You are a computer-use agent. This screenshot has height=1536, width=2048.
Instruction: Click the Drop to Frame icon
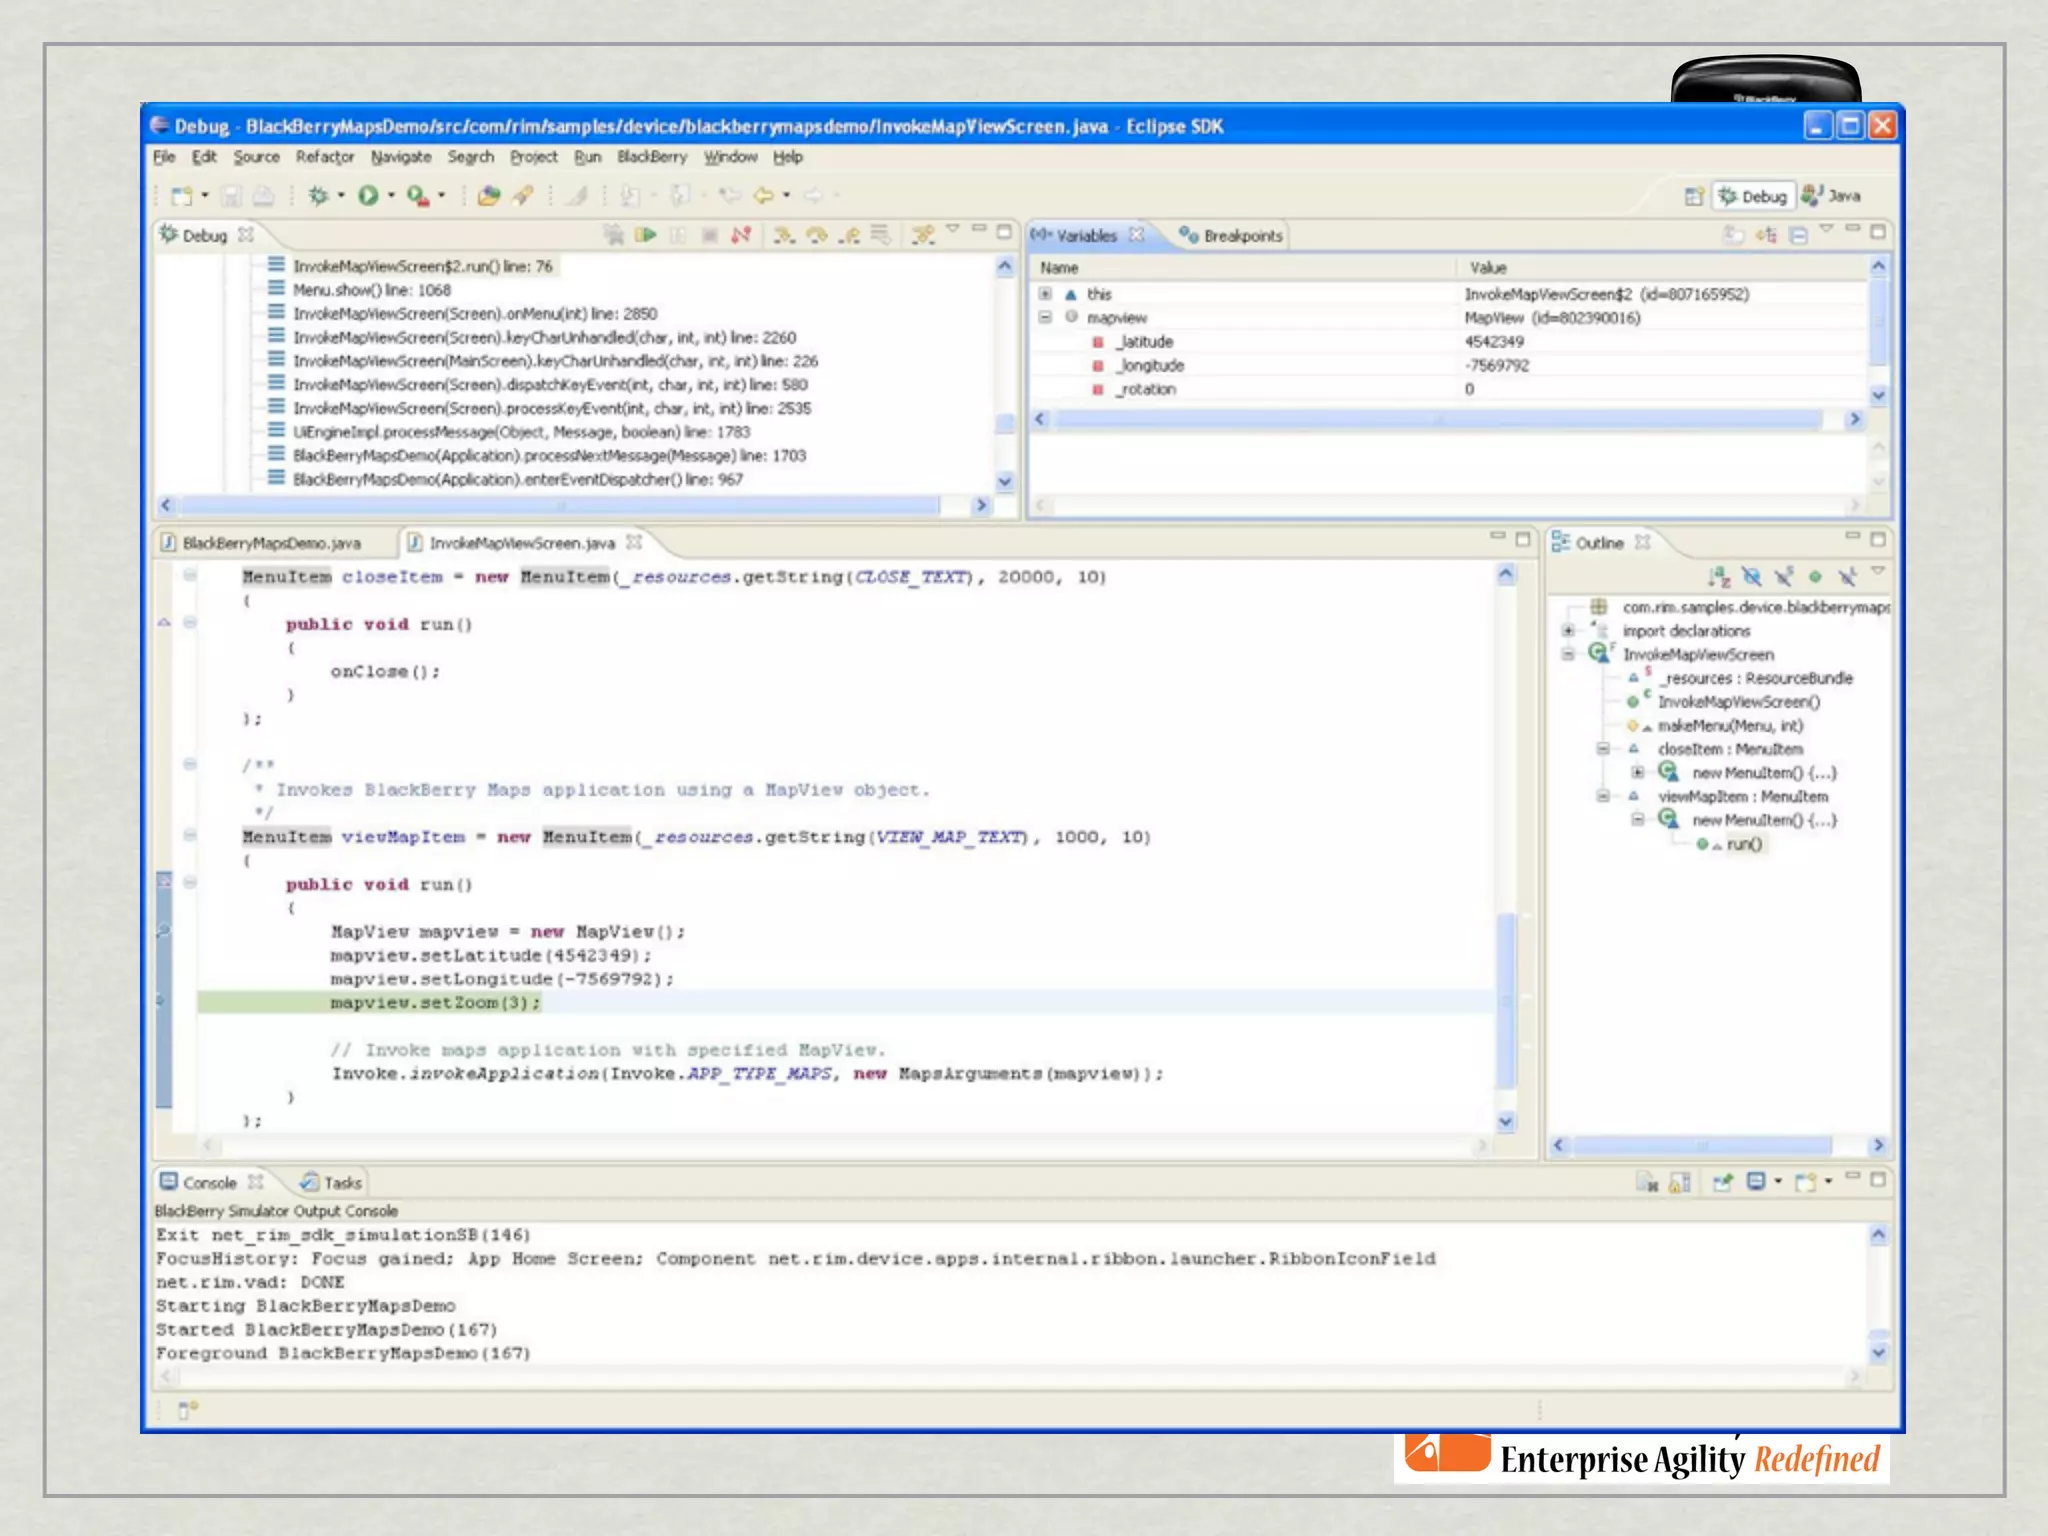(x=880, y=235)
